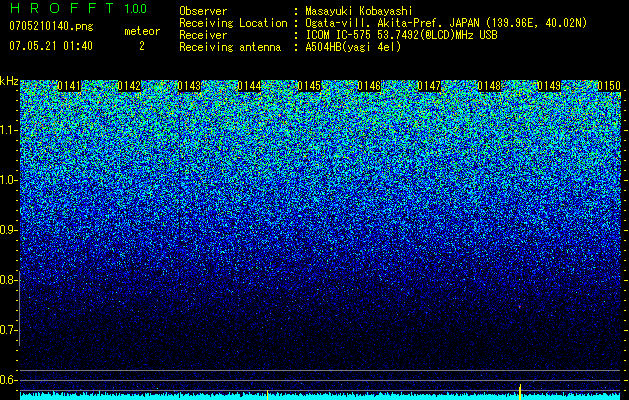Click the meteor label
This screenshot has width=629, height=400.
[142, 31]
